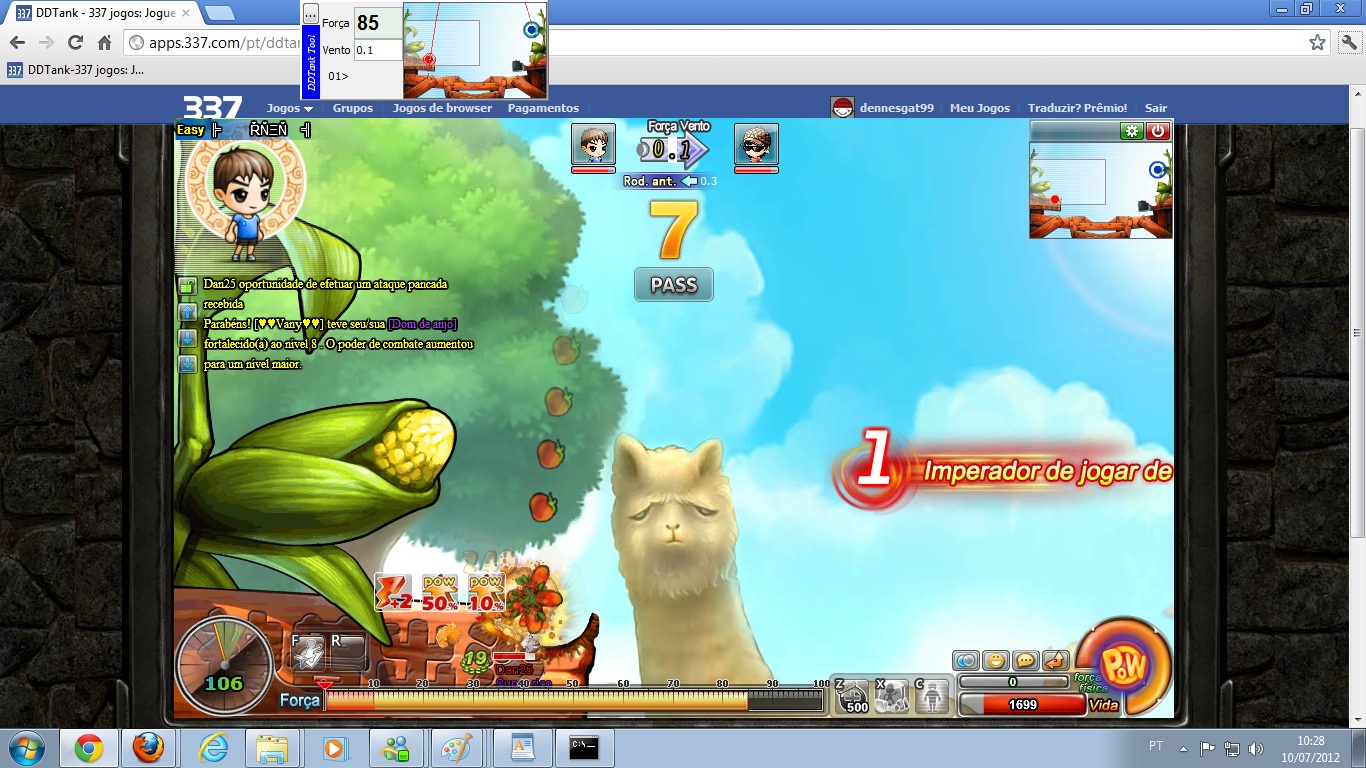Click chat scroll to top arrow icon
The height and width of the screenshot is (768, 1366).
coord(187,313)
